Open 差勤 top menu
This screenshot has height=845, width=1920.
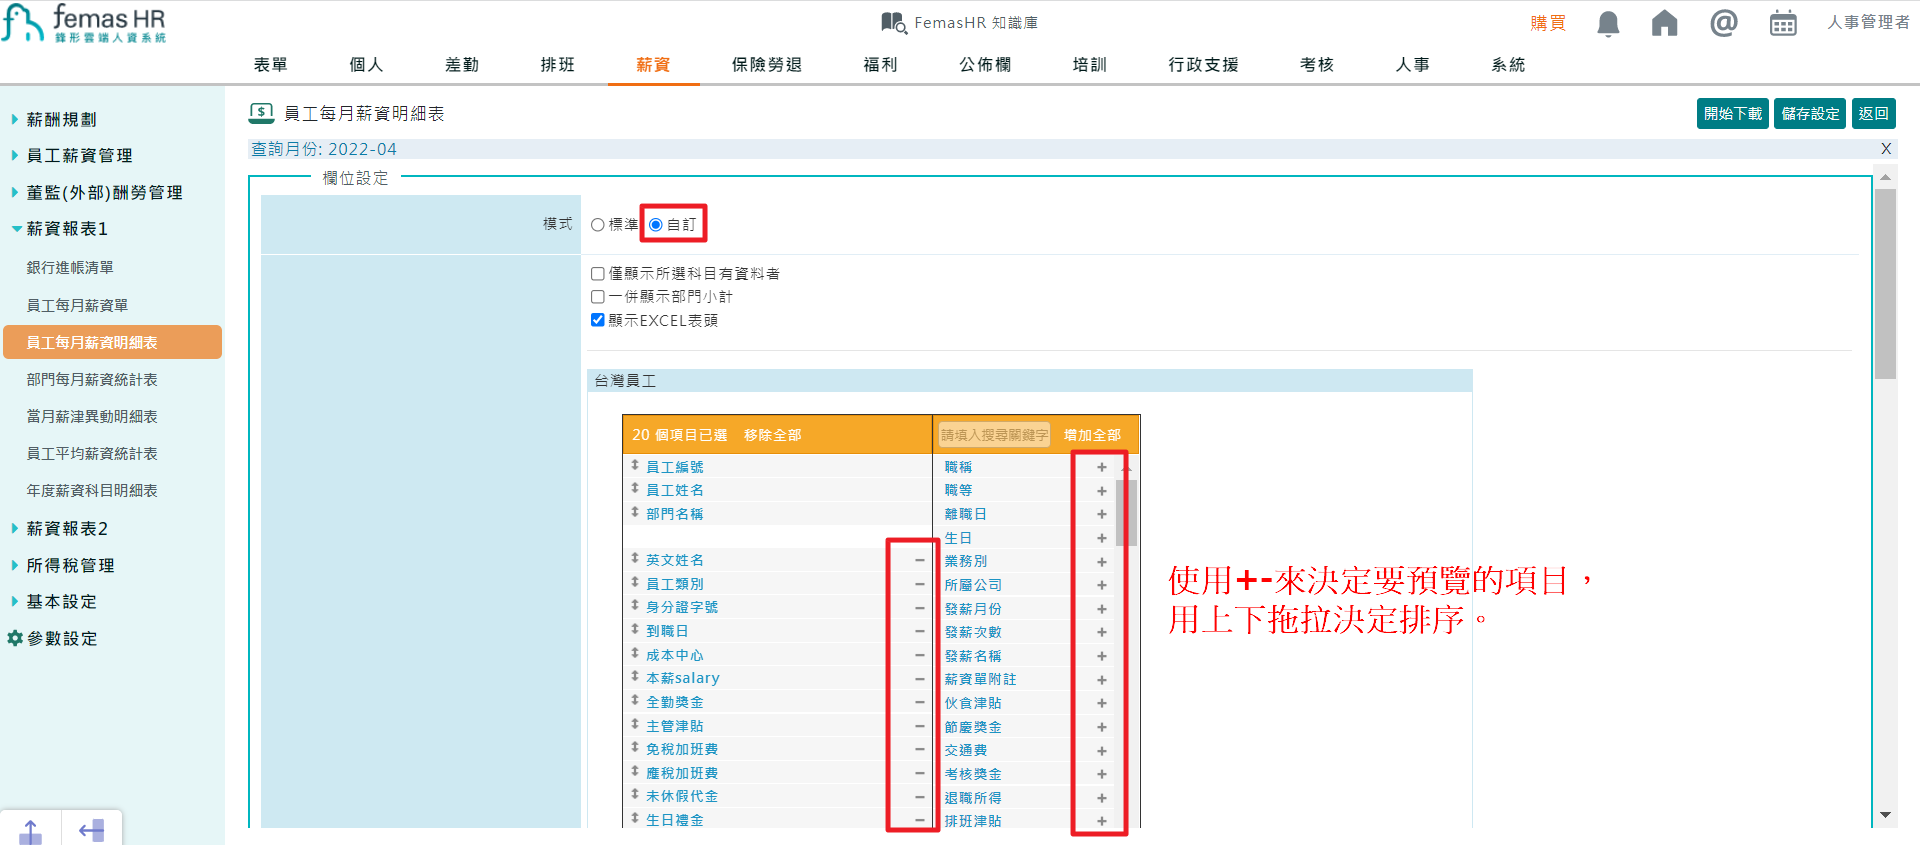point(462,65)
